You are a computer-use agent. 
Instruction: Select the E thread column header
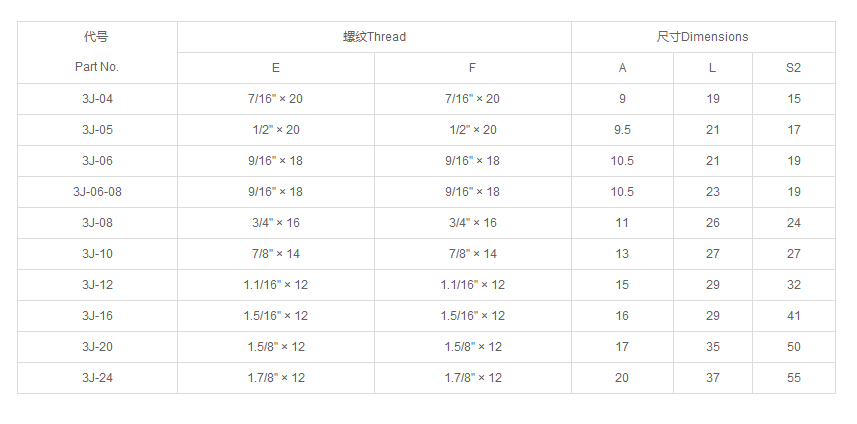[276, 68]
